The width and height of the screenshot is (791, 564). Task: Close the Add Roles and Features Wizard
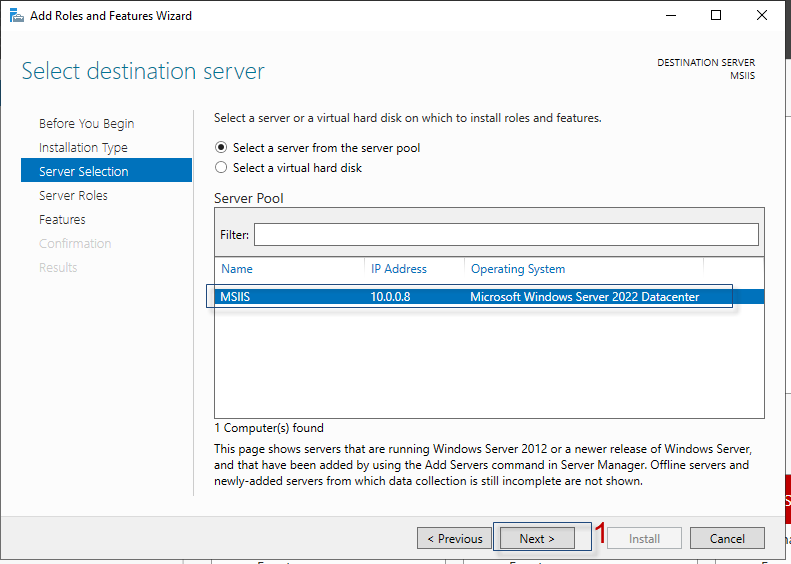(762, 16)
